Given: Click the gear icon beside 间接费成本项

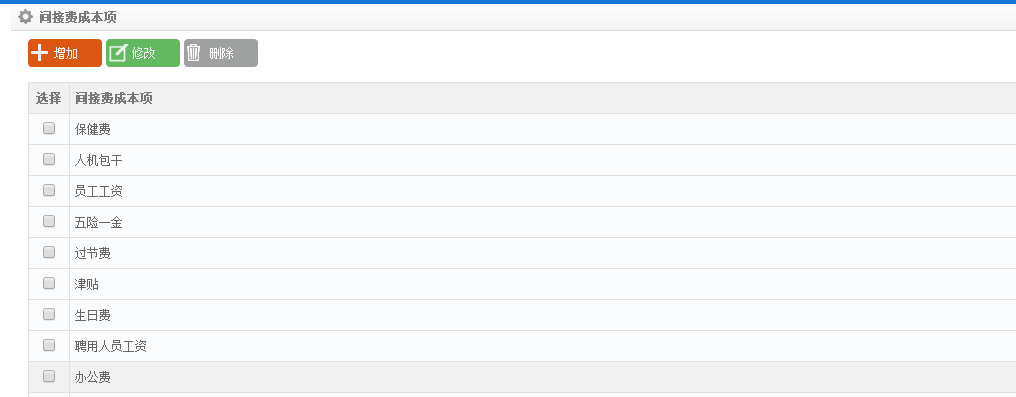Looking at the screenshot, I should click(25, 17).
